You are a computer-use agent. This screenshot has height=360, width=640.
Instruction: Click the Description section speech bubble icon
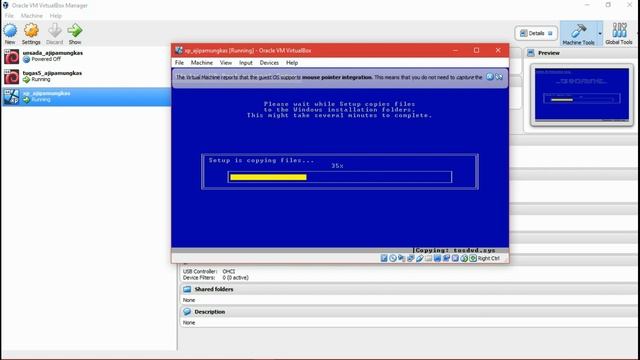pos(187,311)
